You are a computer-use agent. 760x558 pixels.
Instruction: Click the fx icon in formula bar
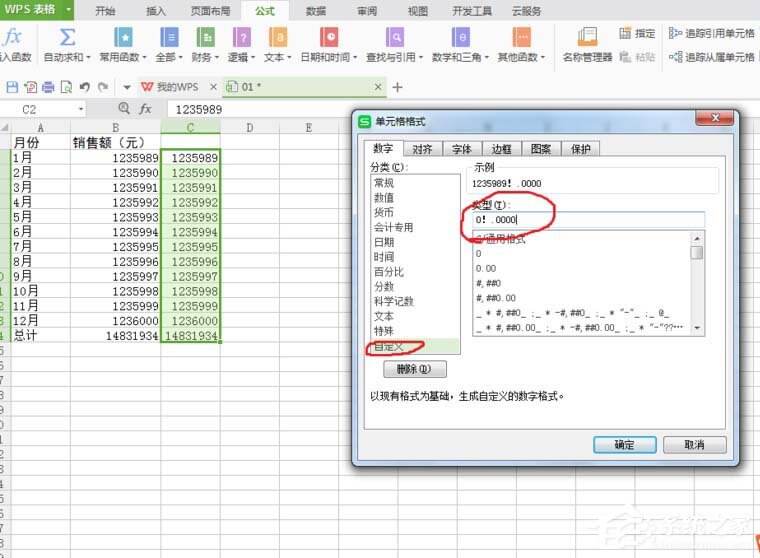coord(145,109)
